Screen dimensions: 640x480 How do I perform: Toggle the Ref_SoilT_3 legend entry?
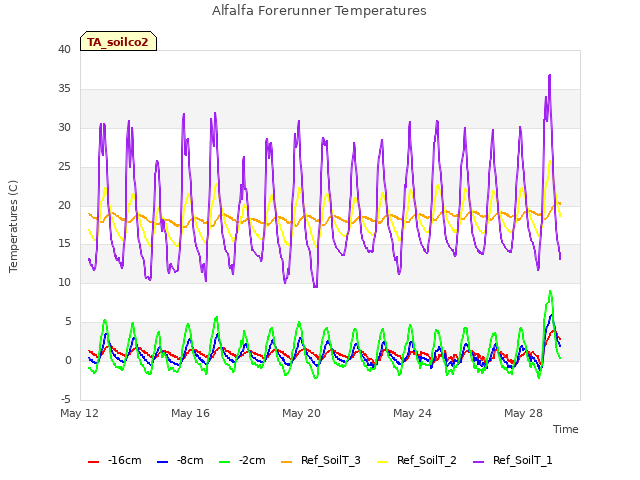pos(321,460)
